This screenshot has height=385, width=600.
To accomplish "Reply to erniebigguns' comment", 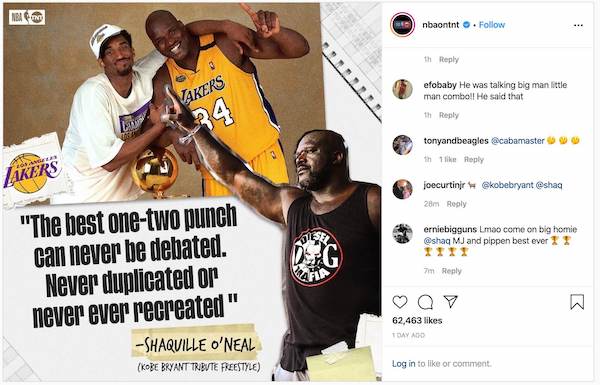I will [452, 271].
